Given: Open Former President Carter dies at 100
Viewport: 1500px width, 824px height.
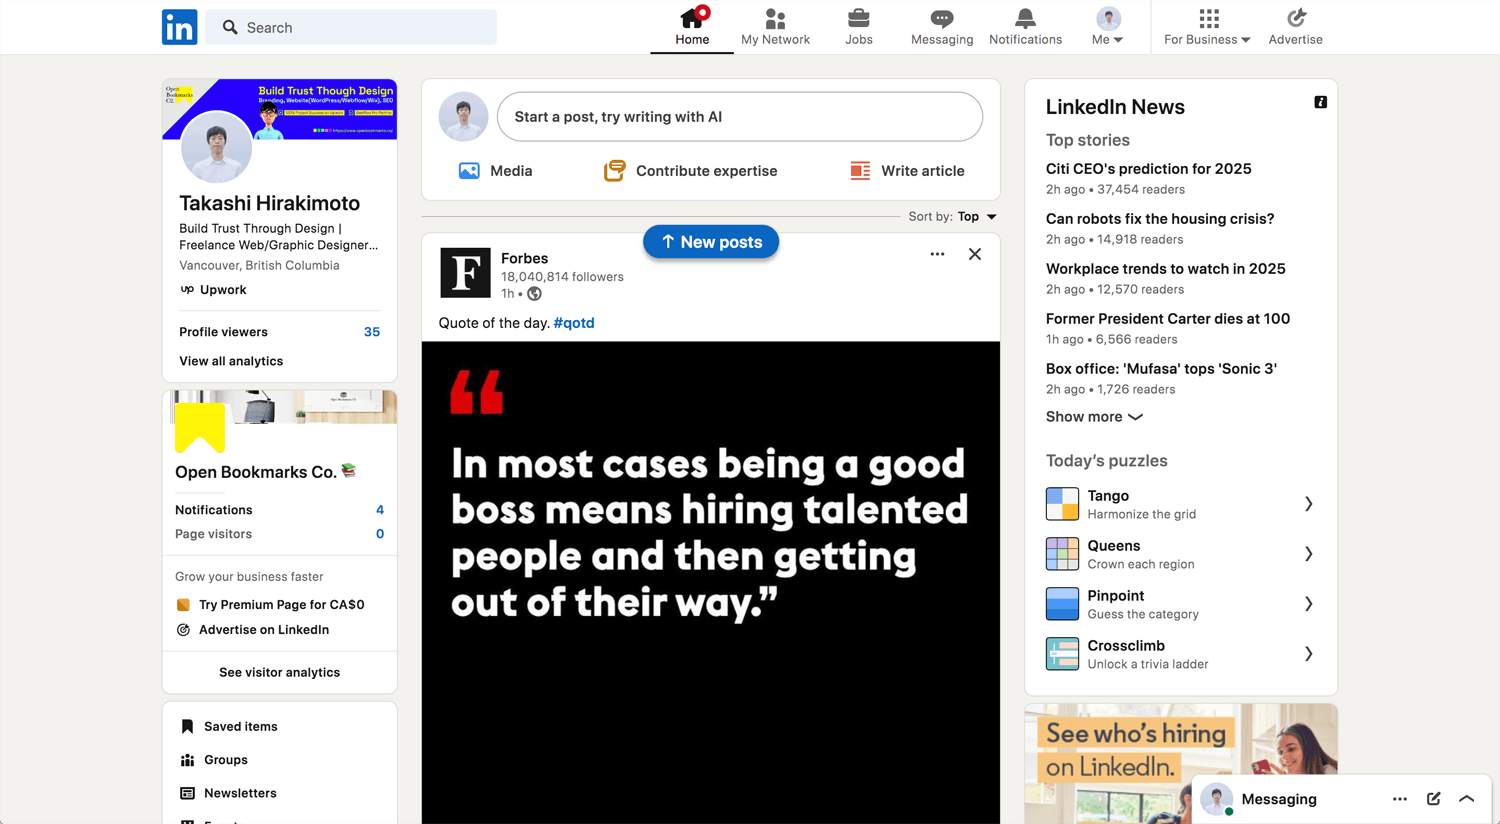Looking at the screenshot, I should coord(1168,319).
